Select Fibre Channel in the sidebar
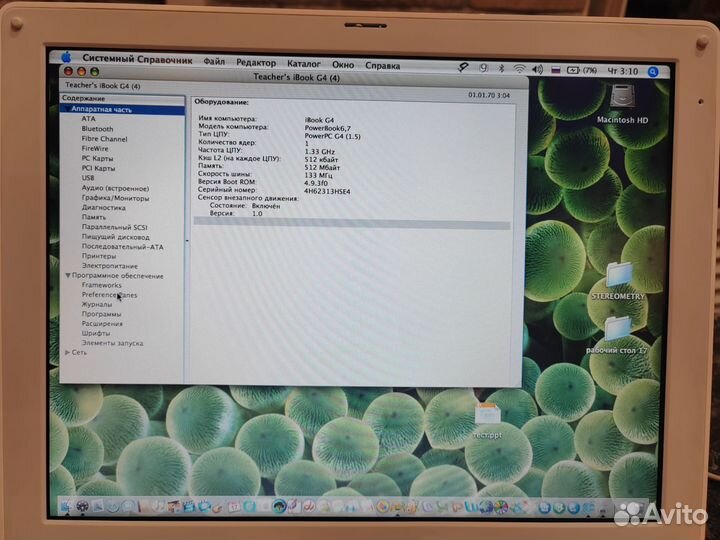The height and width of the screenshot is (540, 720). click(x=104, y=139)
